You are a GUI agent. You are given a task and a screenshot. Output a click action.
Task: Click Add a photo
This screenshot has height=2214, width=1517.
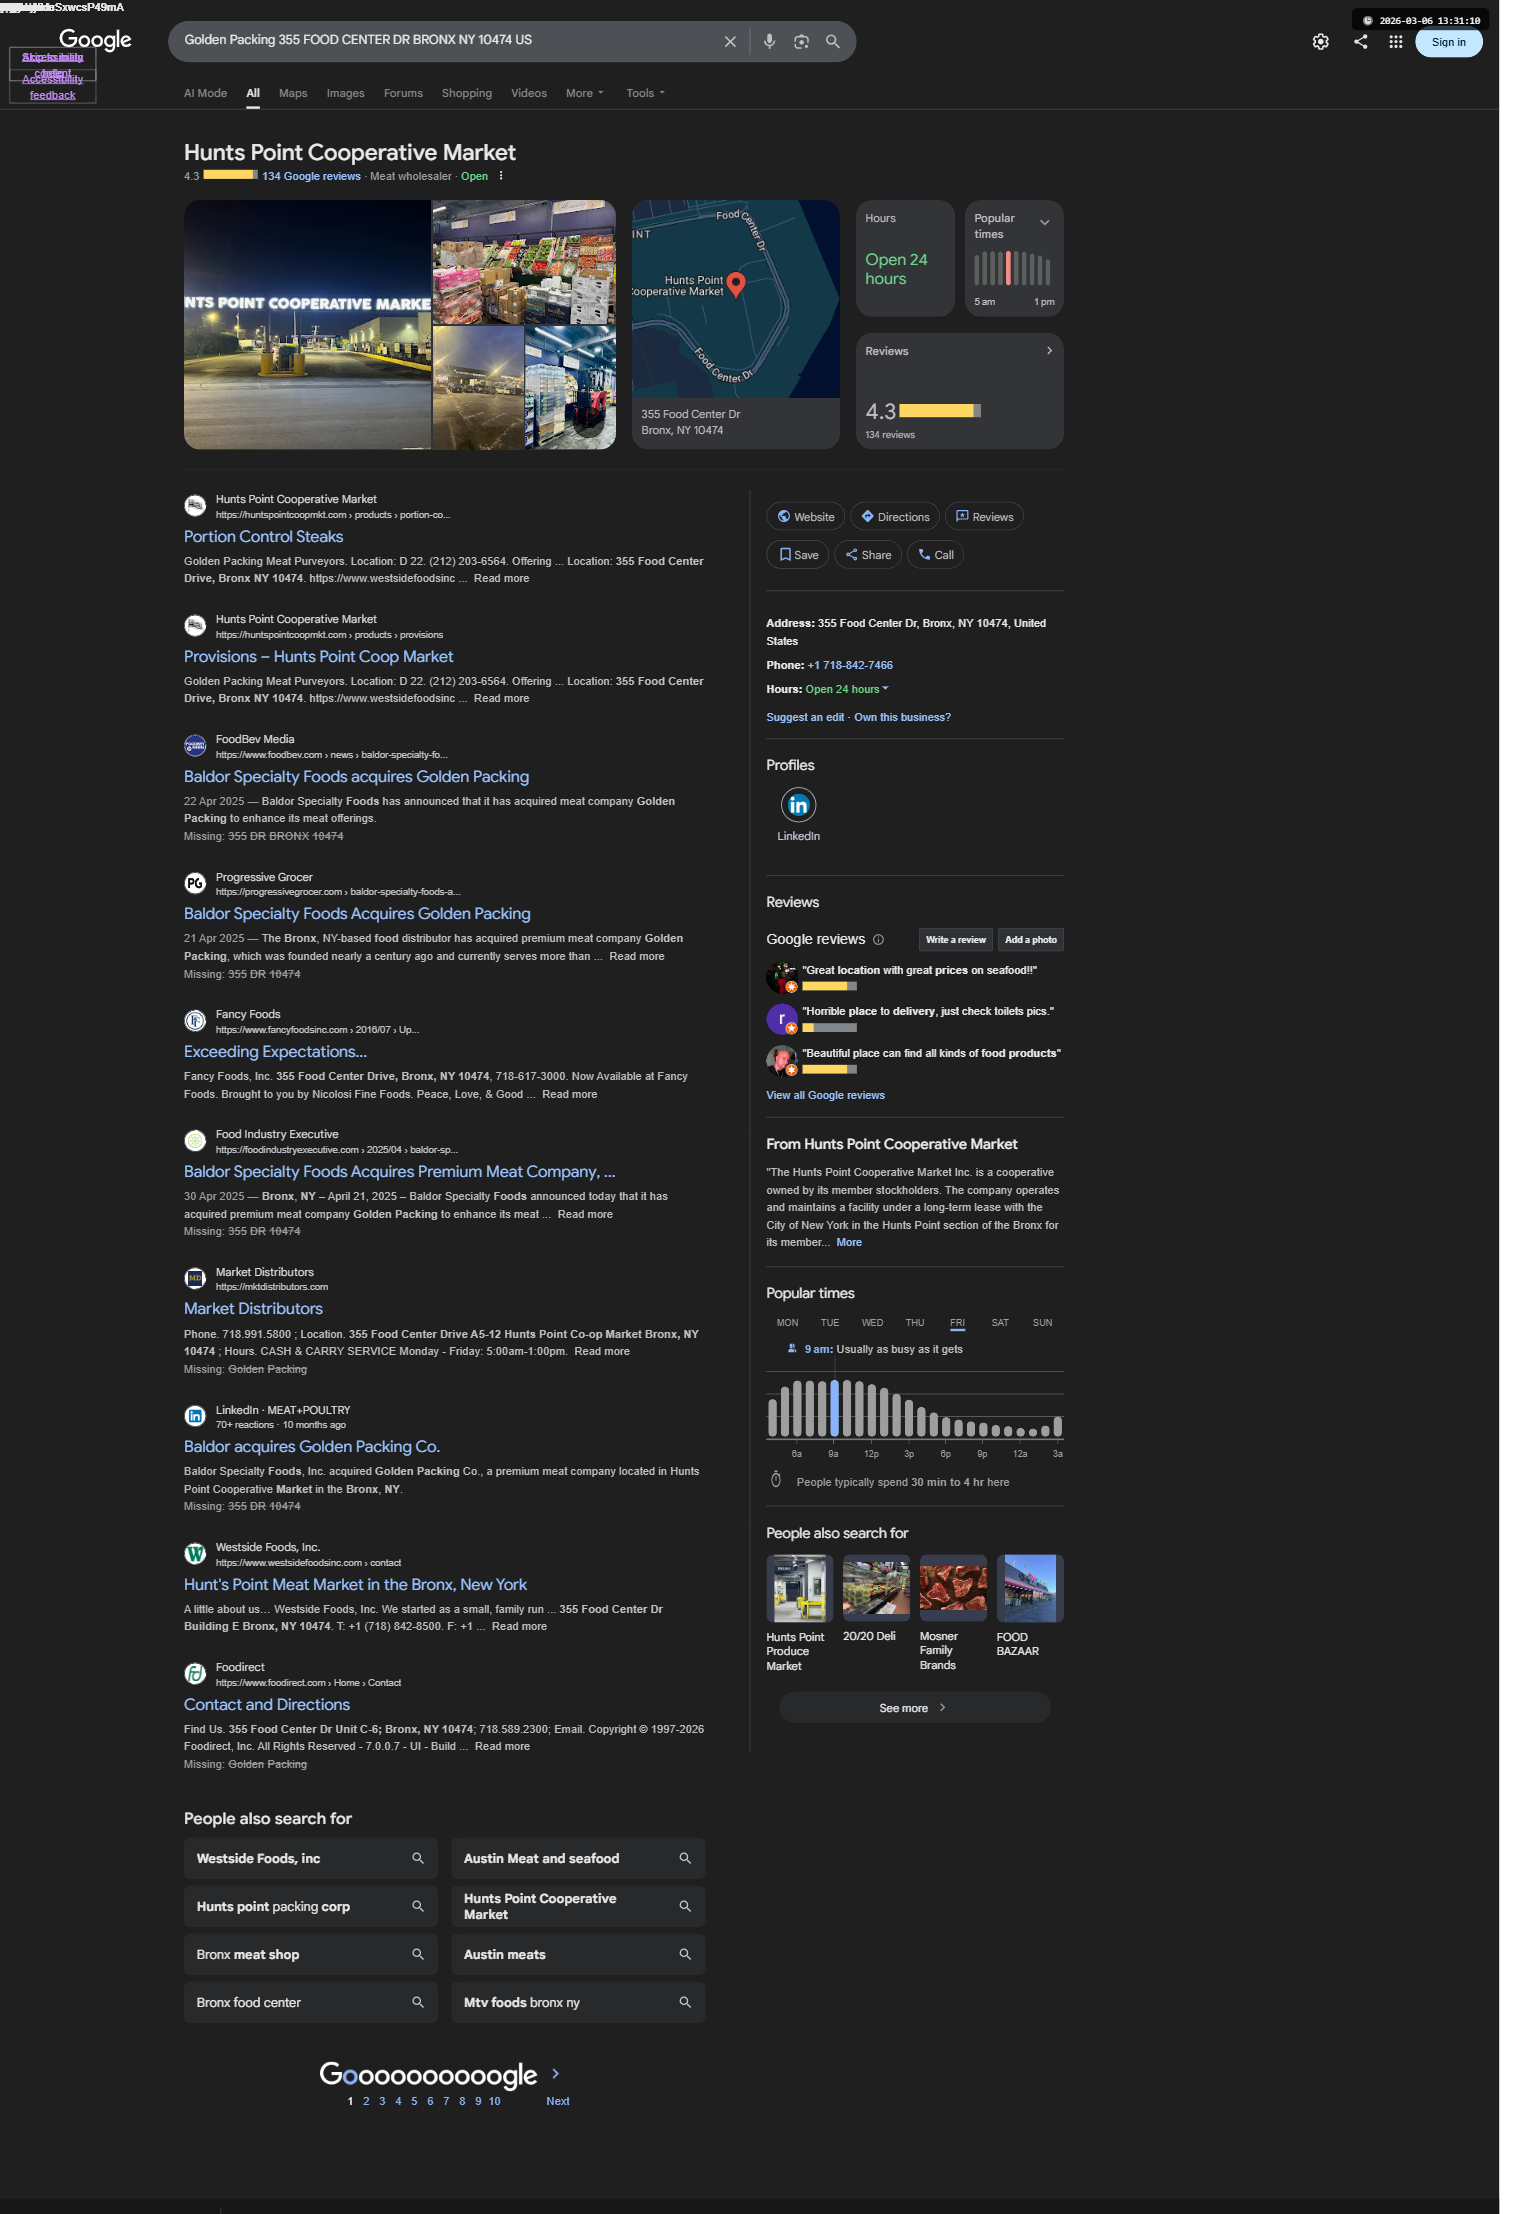1030,940
